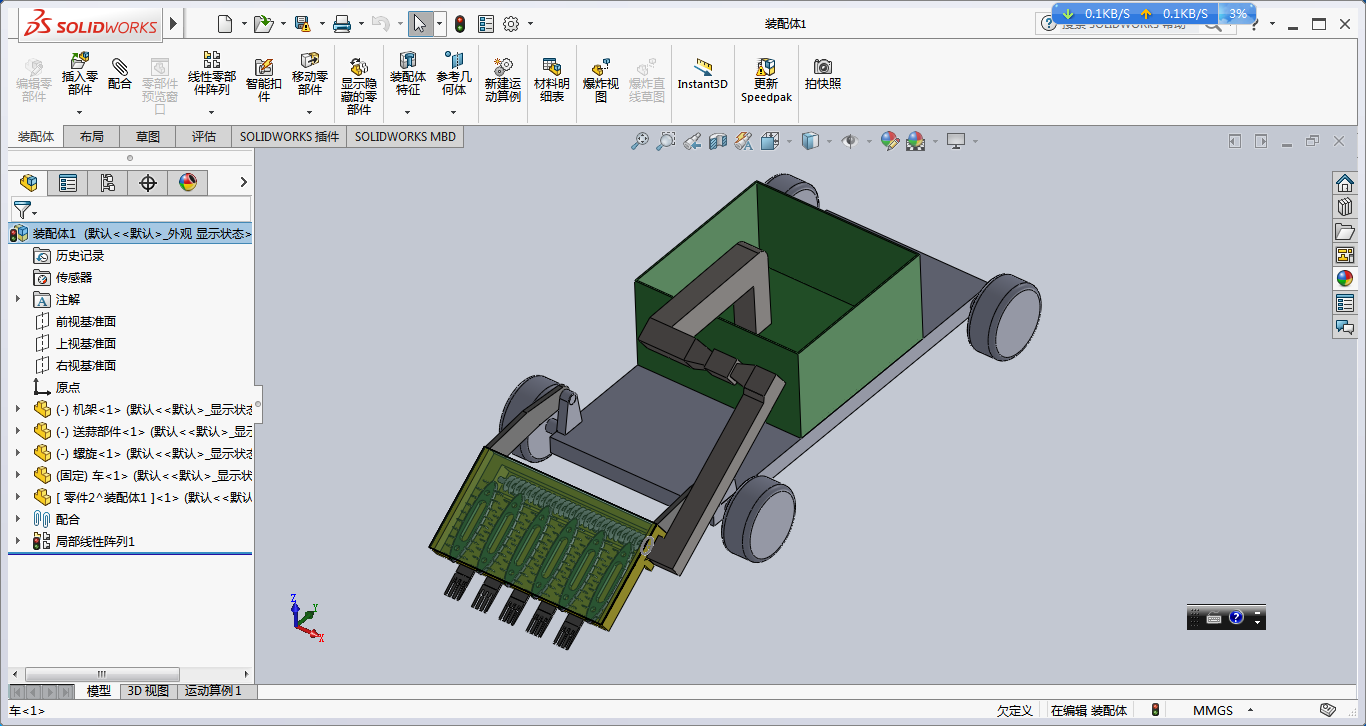The width and height of the screenshot is (1366, 726).
Task: Switch to the 运动算例 1 bottom tab
Action: click(213, 691)
